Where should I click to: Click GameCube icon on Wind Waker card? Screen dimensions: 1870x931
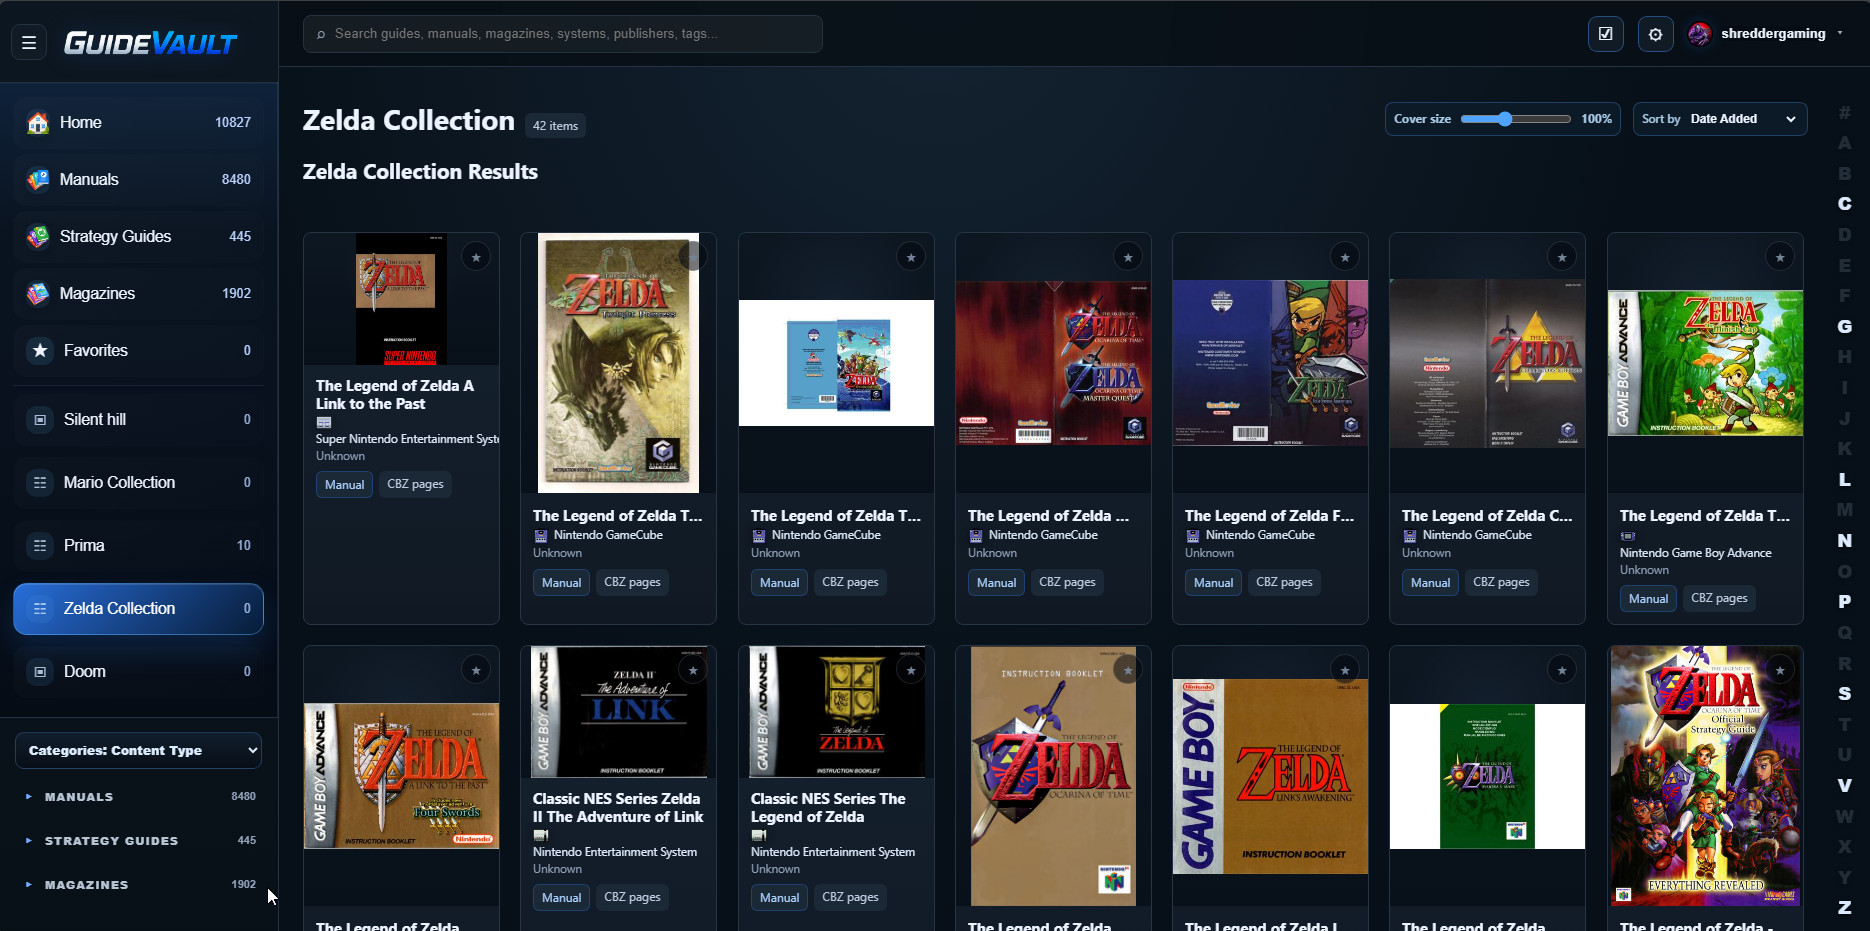[x=758, y=536]
